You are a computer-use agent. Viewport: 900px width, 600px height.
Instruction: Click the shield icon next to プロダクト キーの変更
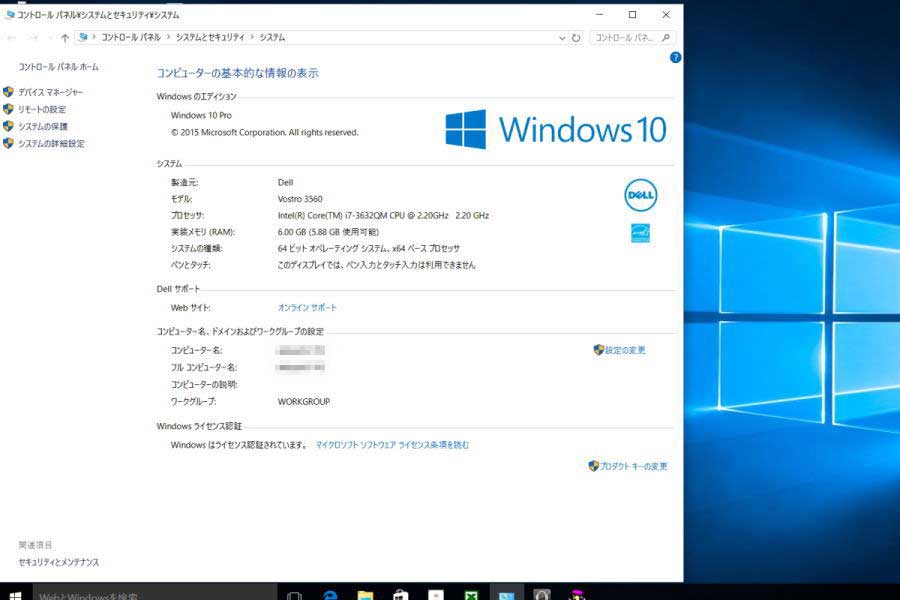(x=593, y=466)
